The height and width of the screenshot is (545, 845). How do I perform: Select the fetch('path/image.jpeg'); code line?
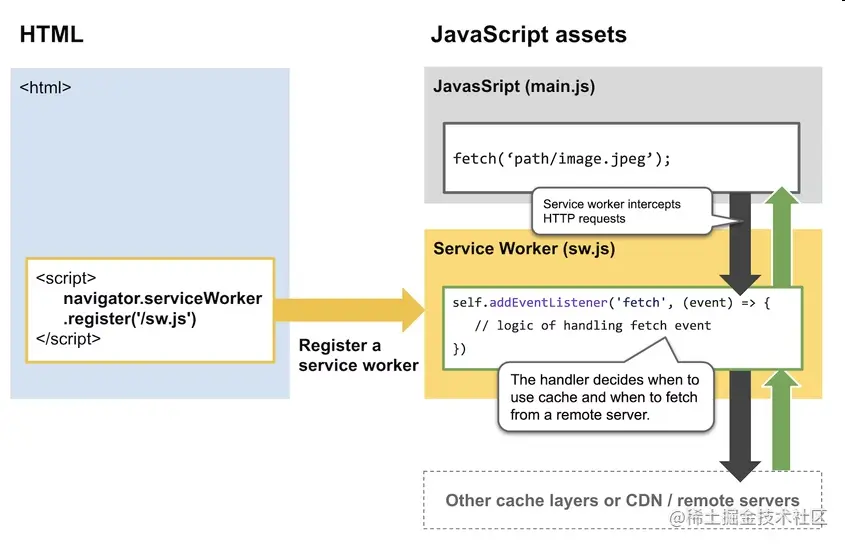[x=562, y=158]
